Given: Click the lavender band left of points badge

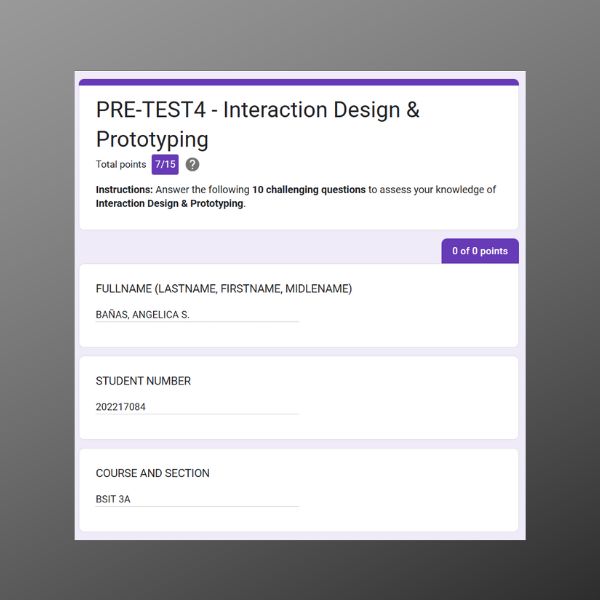Looking at the screenshot, I should pos(250,248).
